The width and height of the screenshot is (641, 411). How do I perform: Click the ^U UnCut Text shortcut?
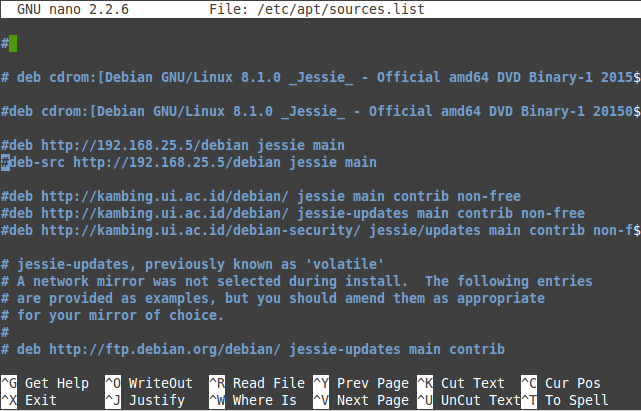(469, 400)
